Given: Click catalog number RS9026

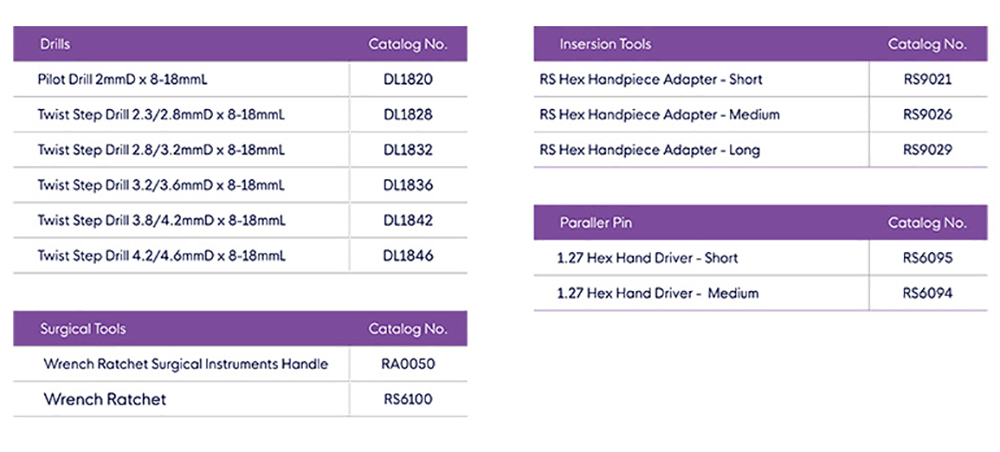Looking at the screenshot, I should (x=927, y=115).
